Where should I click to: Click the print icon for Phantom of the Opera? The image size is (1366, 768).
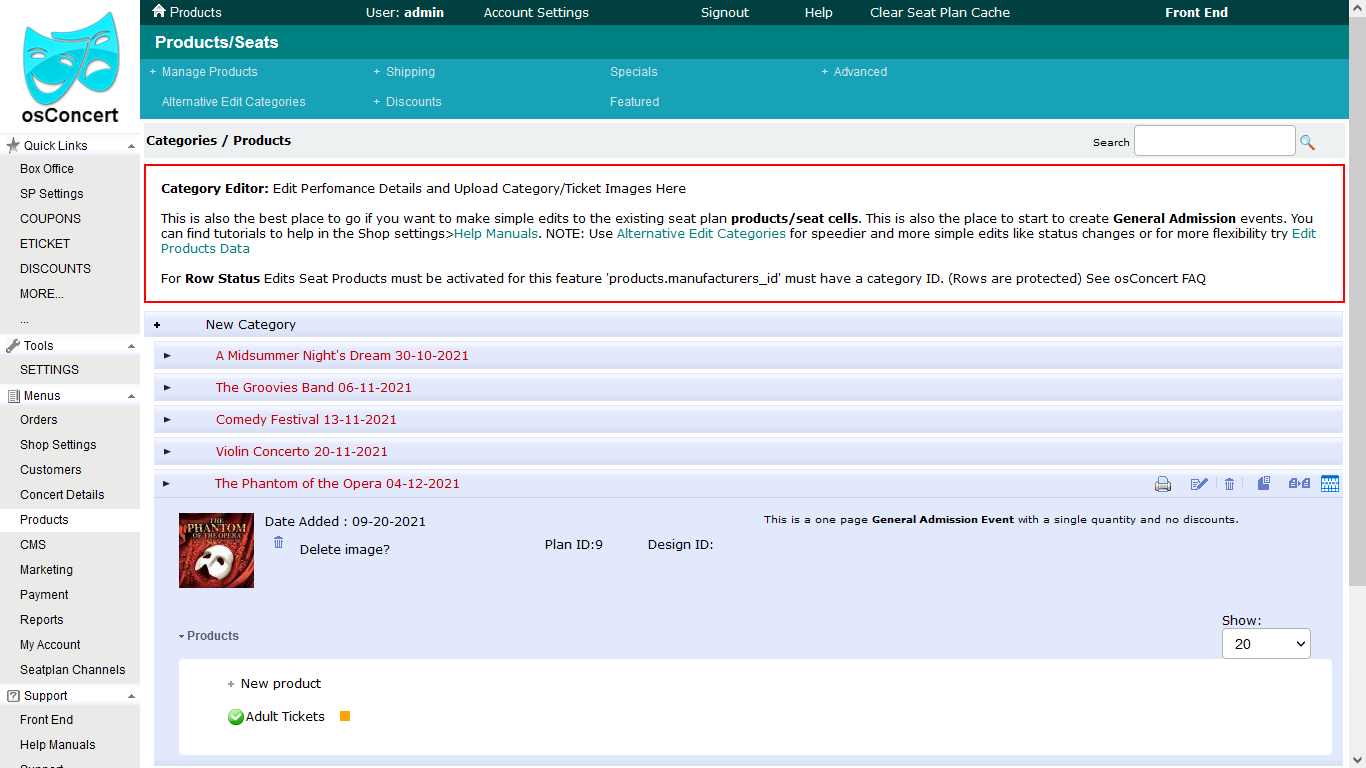tap(1163, 484)
